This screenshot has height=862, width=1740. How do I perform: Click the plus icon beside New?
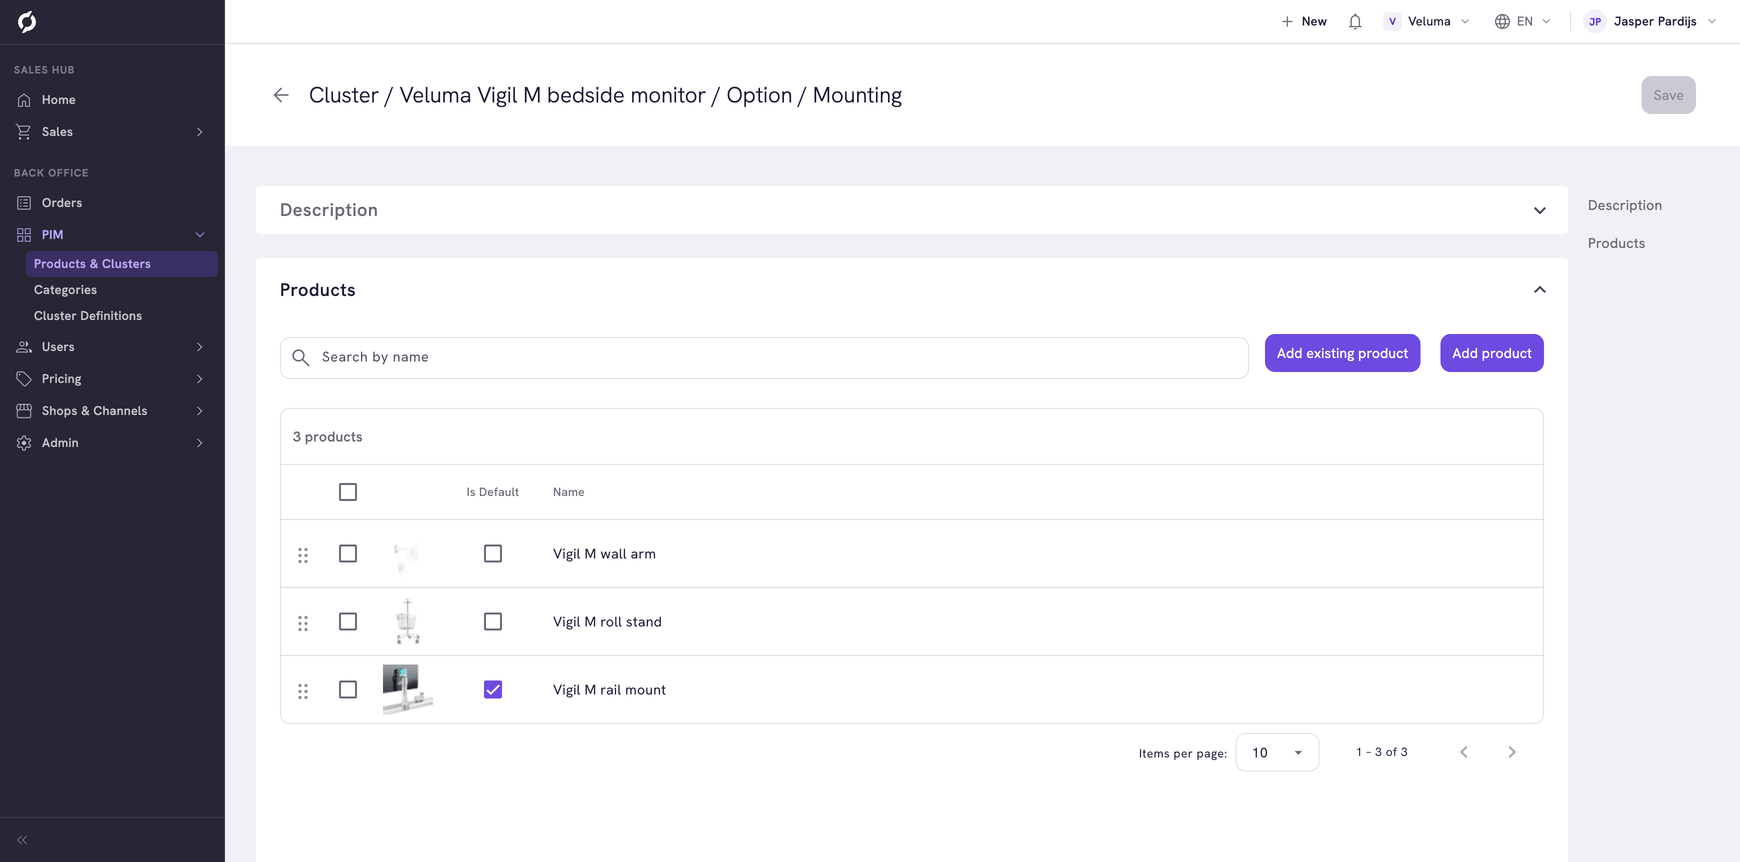[1287, 21]
